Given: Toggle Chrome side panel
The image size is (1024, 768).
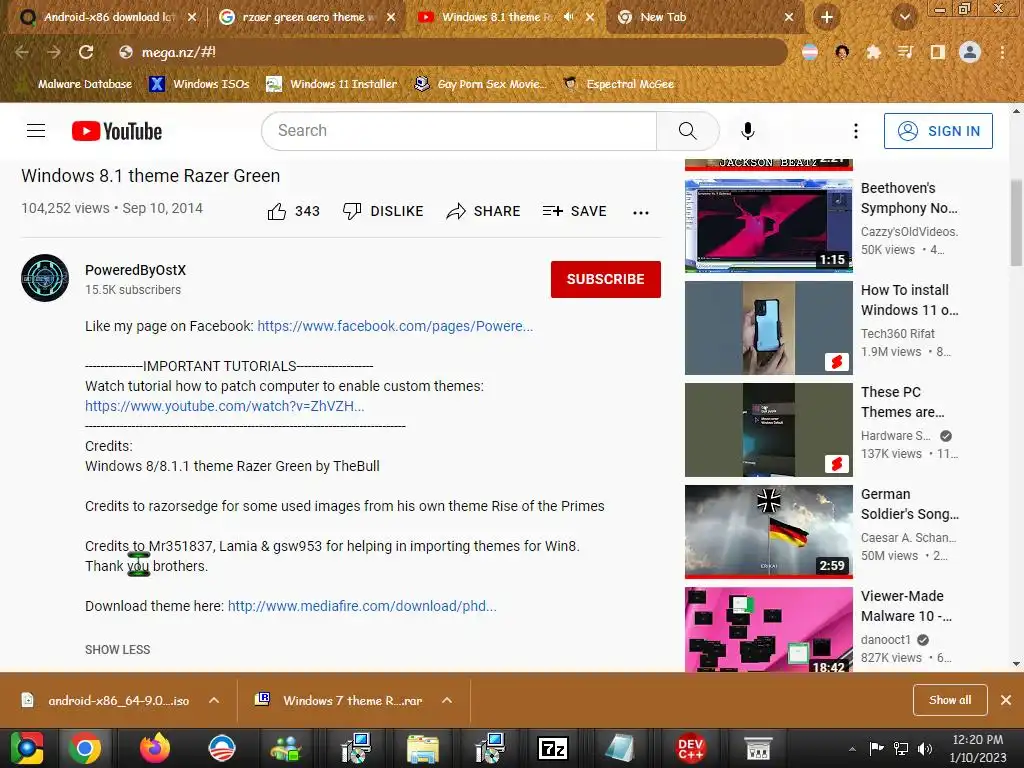Looking at the screenshot, I should point(937,52).
